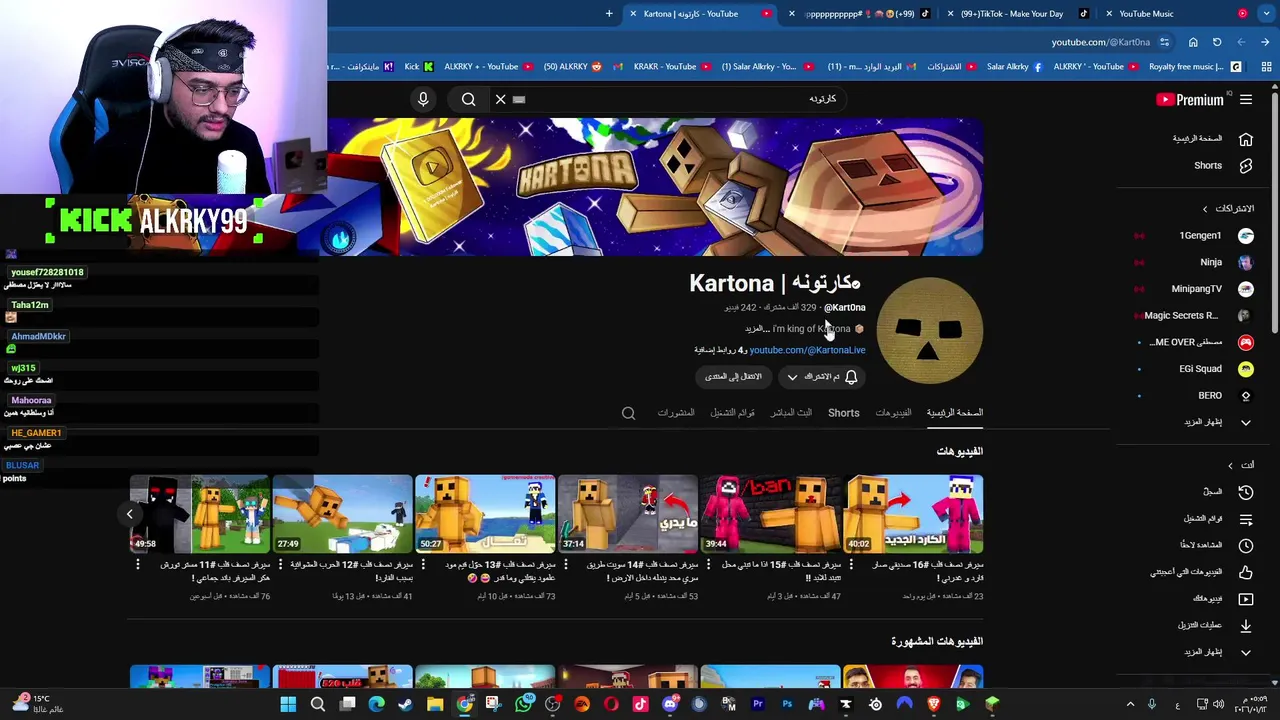
Task: Open the YouTube hamburger guide menu
Action: (1246, 99)
